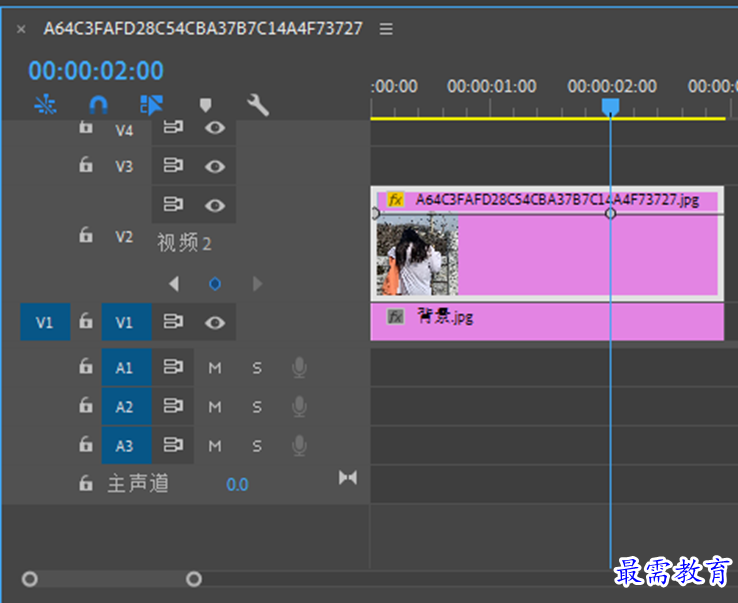The height and width of the screenshot is (603, 738).
Task: Target track V1 header label
Action: point(127,322)
